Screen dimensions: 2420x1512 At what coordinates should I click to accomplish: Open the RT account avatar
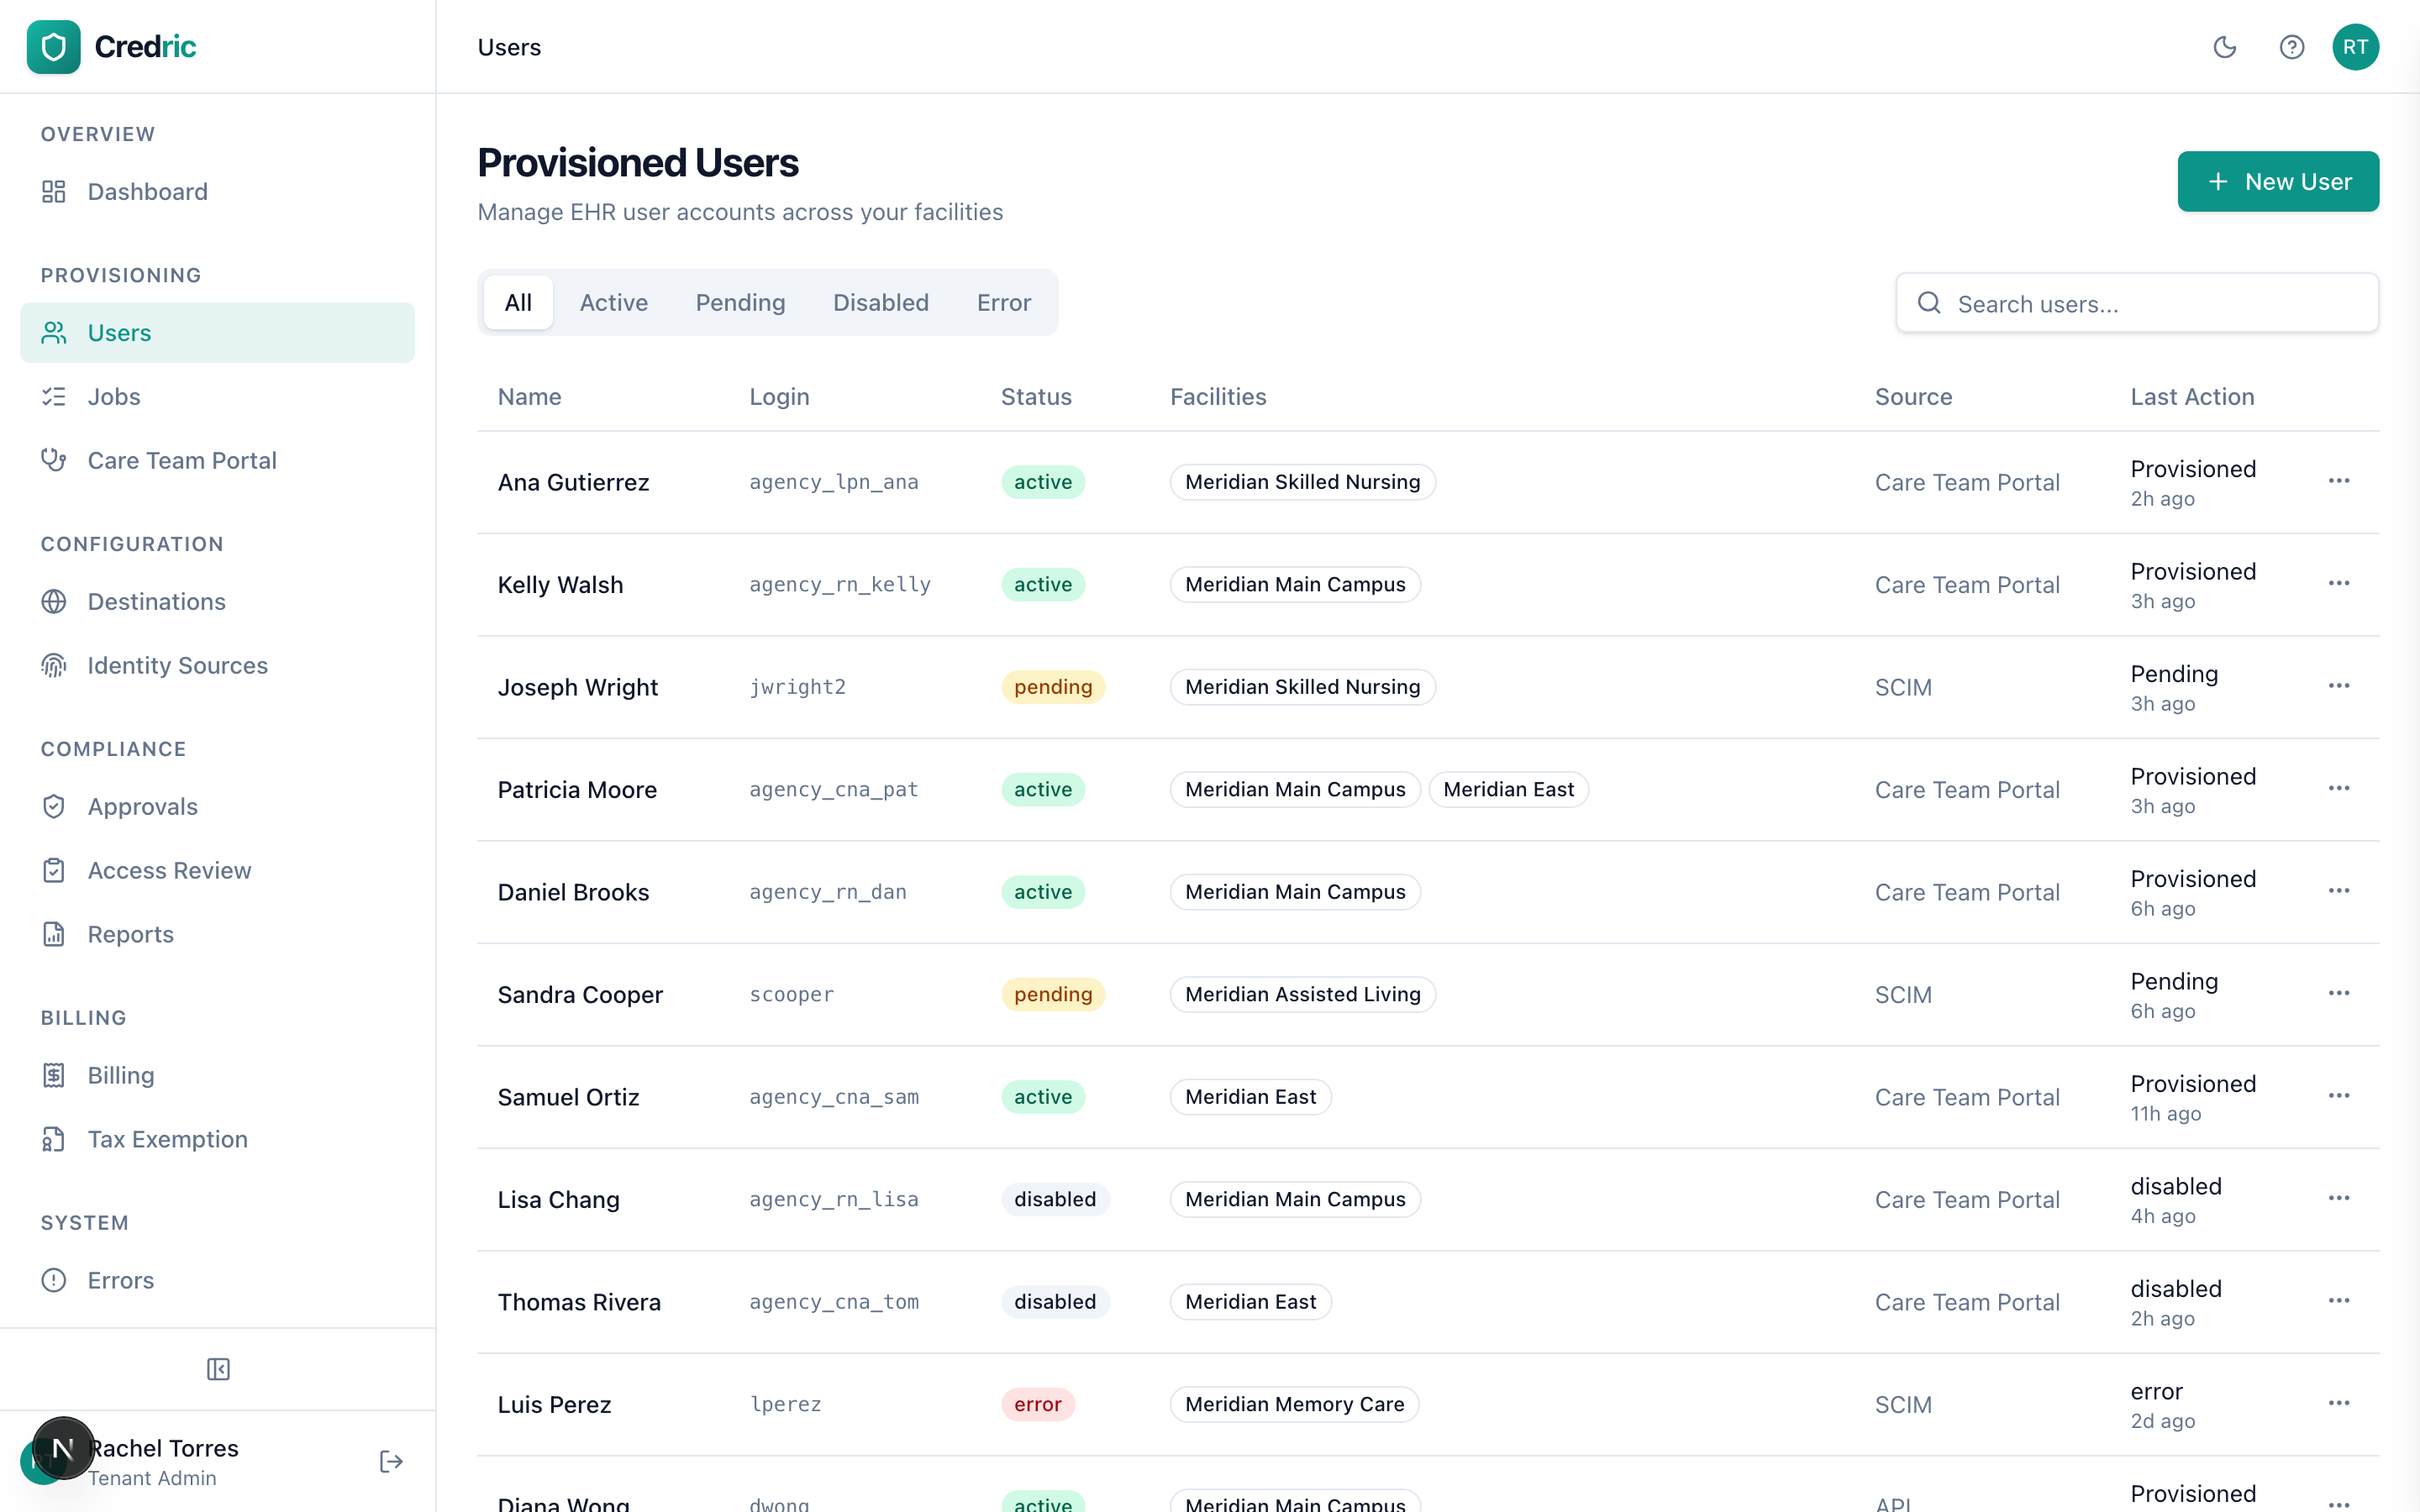[2355, 47]
